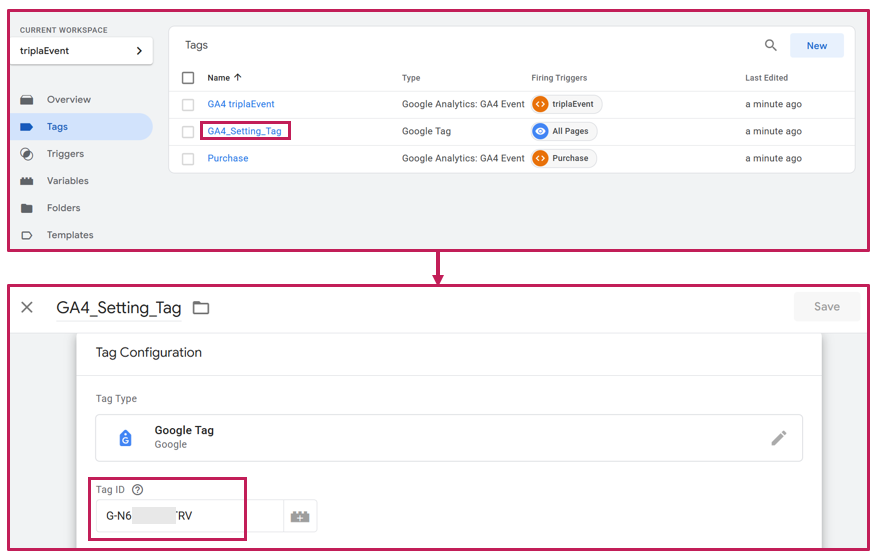Viewport: 877px width, 559px height.
Task: Click the variable picker icon beside Tag ID
Action: [x=300, y=516]
